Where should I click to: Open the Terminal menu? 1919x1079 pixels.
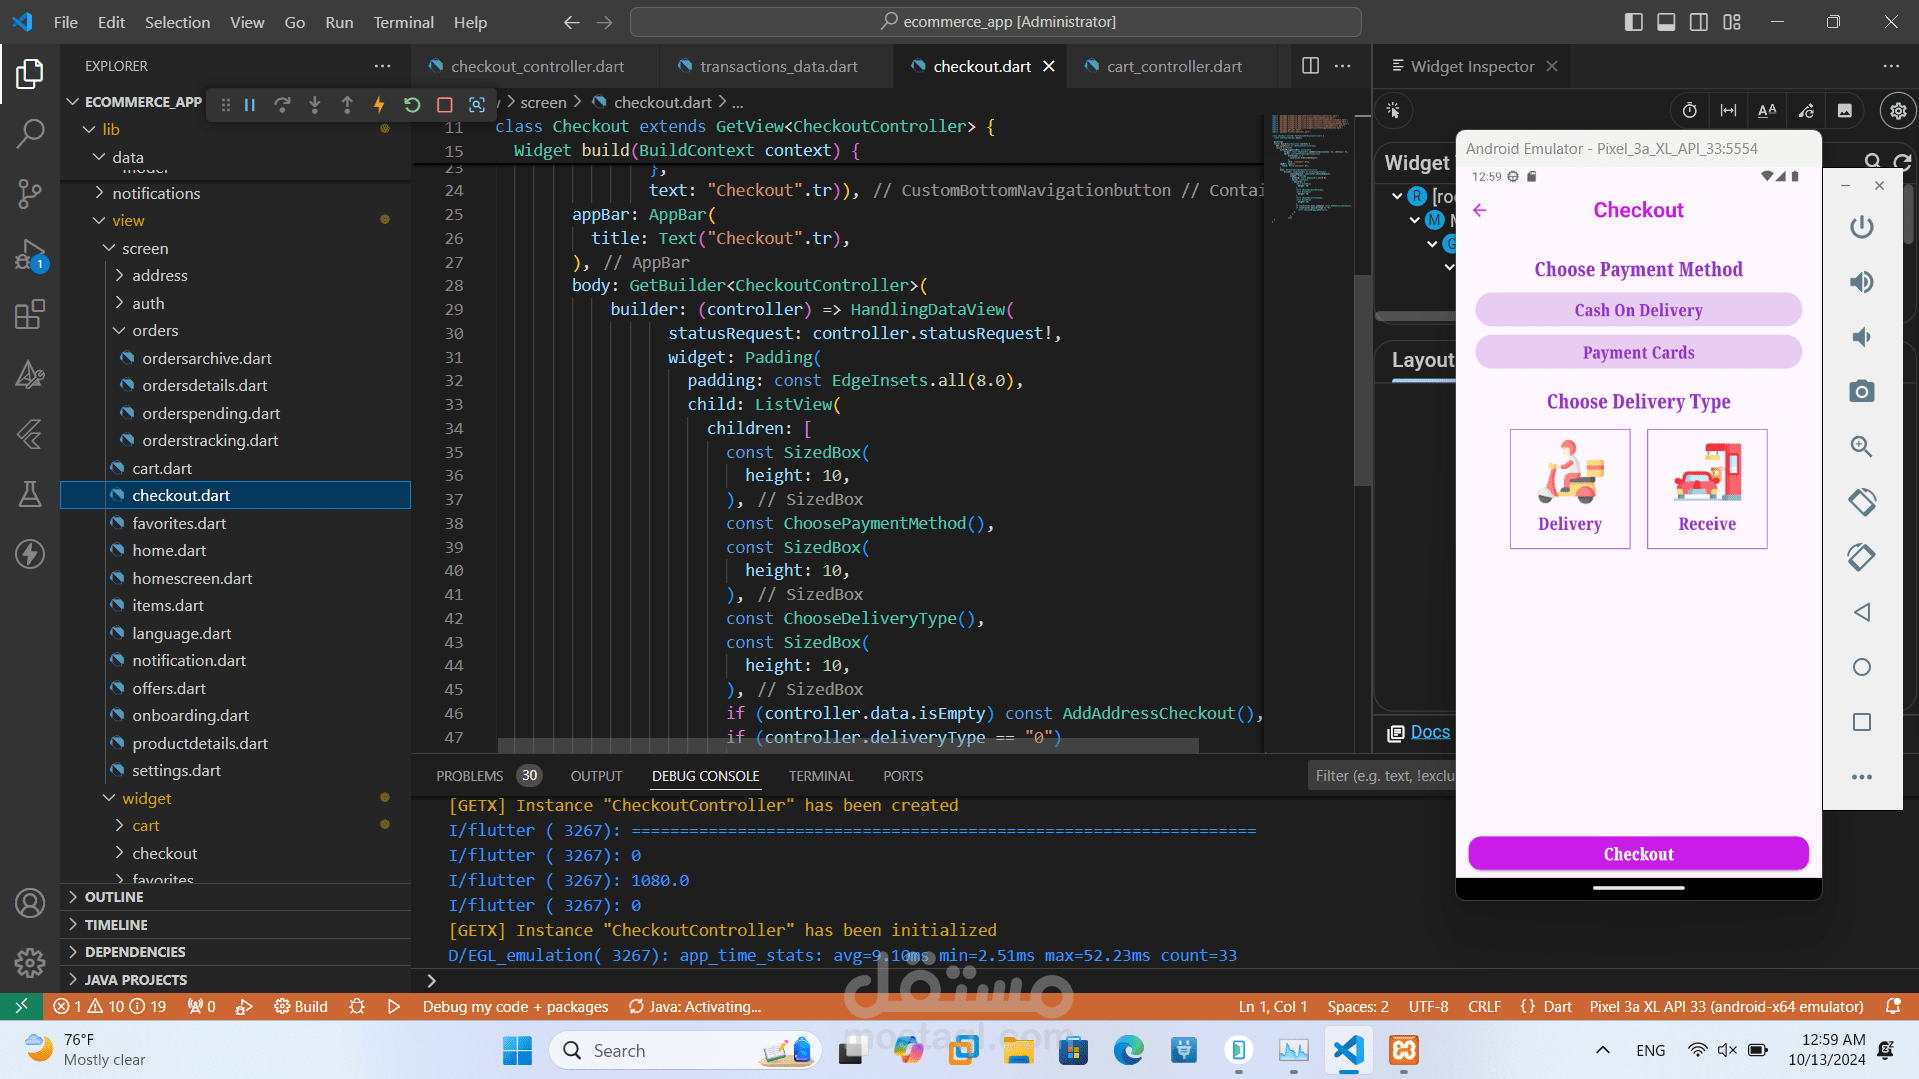click(403, 22)
